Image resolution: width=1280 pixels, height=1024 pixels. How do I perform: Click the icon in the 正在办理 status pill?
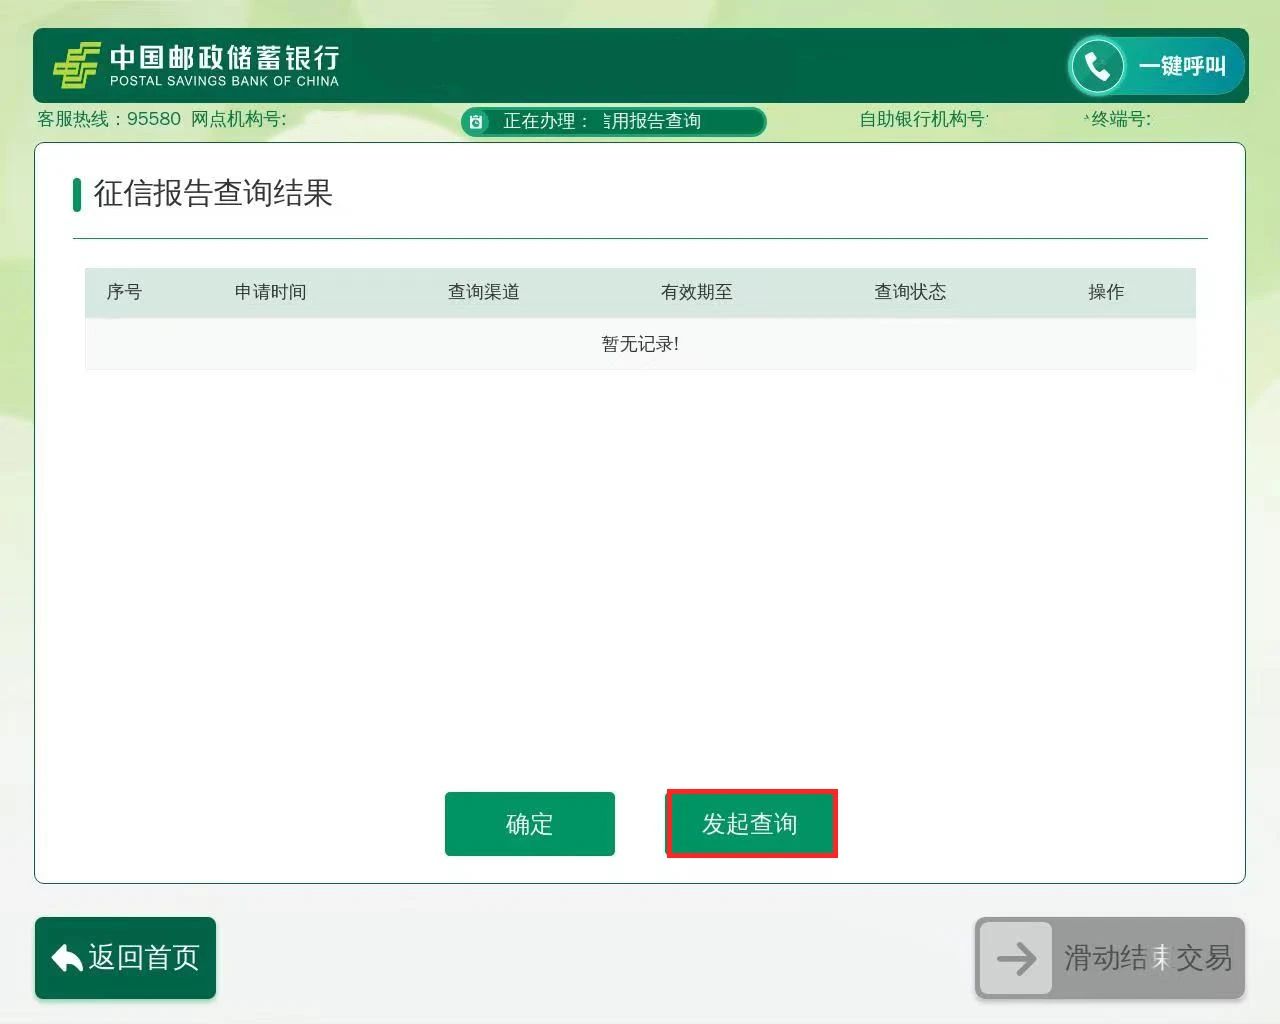(477, 122)
